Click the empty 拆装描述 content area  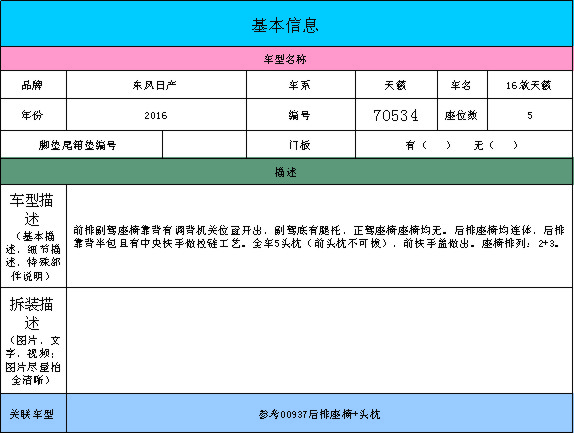320,340
